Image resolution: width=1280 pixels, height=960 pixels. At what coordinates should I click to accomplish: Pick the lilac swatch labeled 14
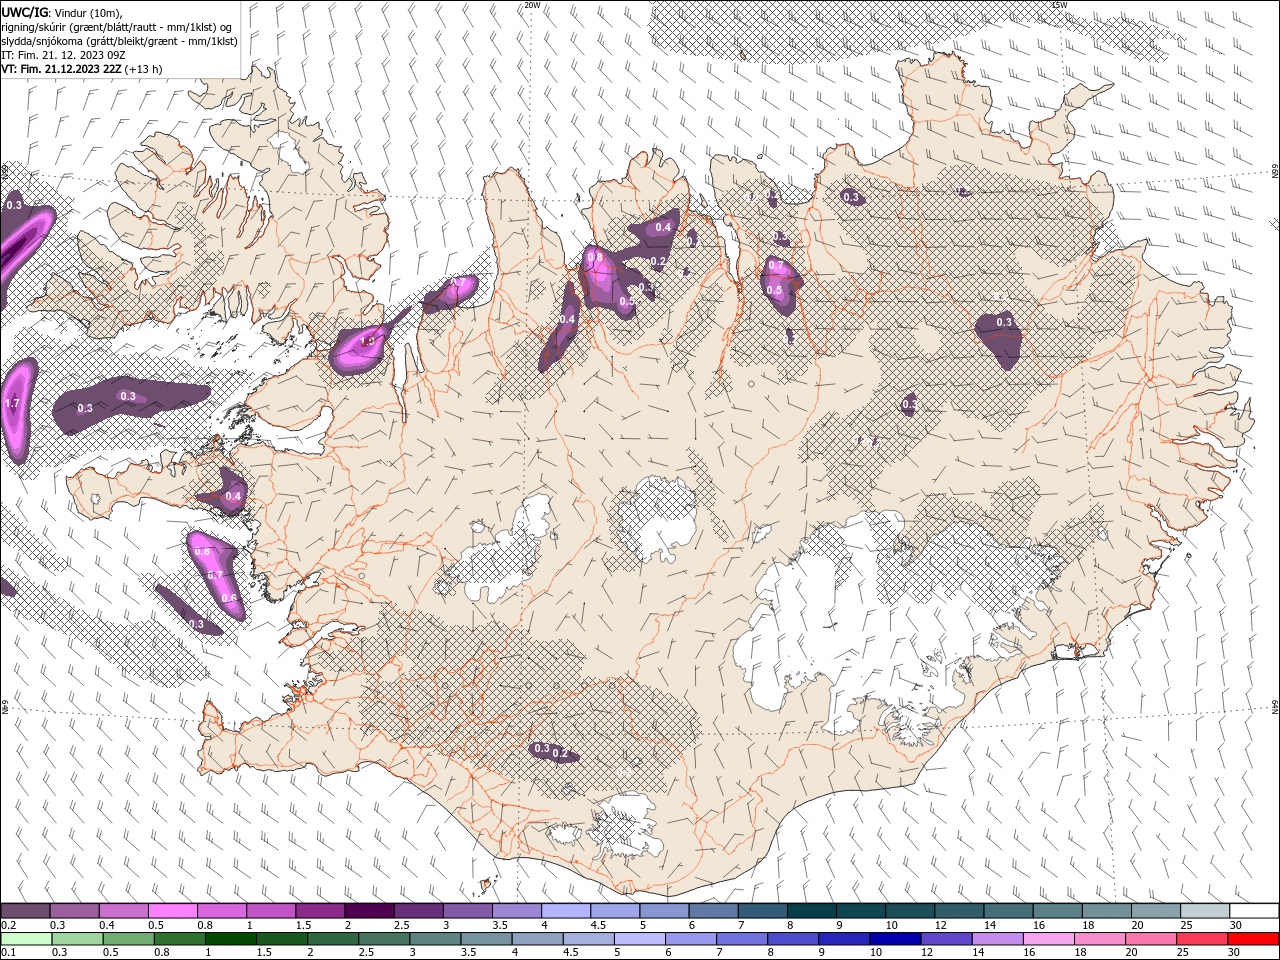[x=996, y=939]
